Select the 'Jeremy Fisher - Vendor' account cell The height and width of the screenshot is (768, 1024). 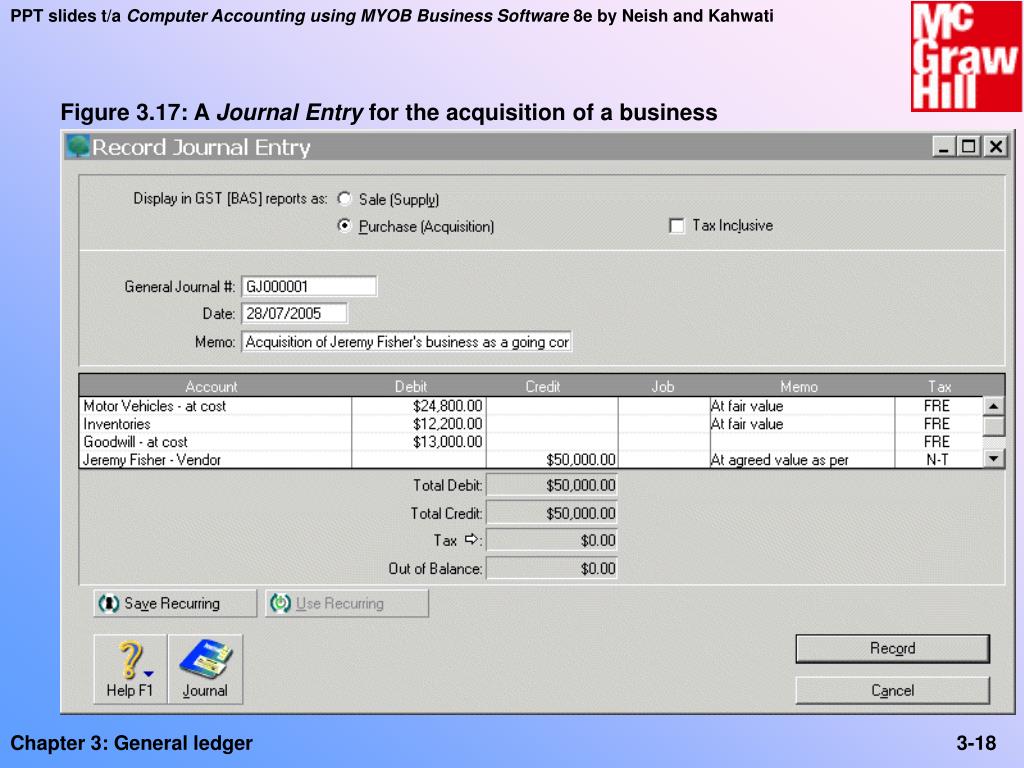coord(216,460)
